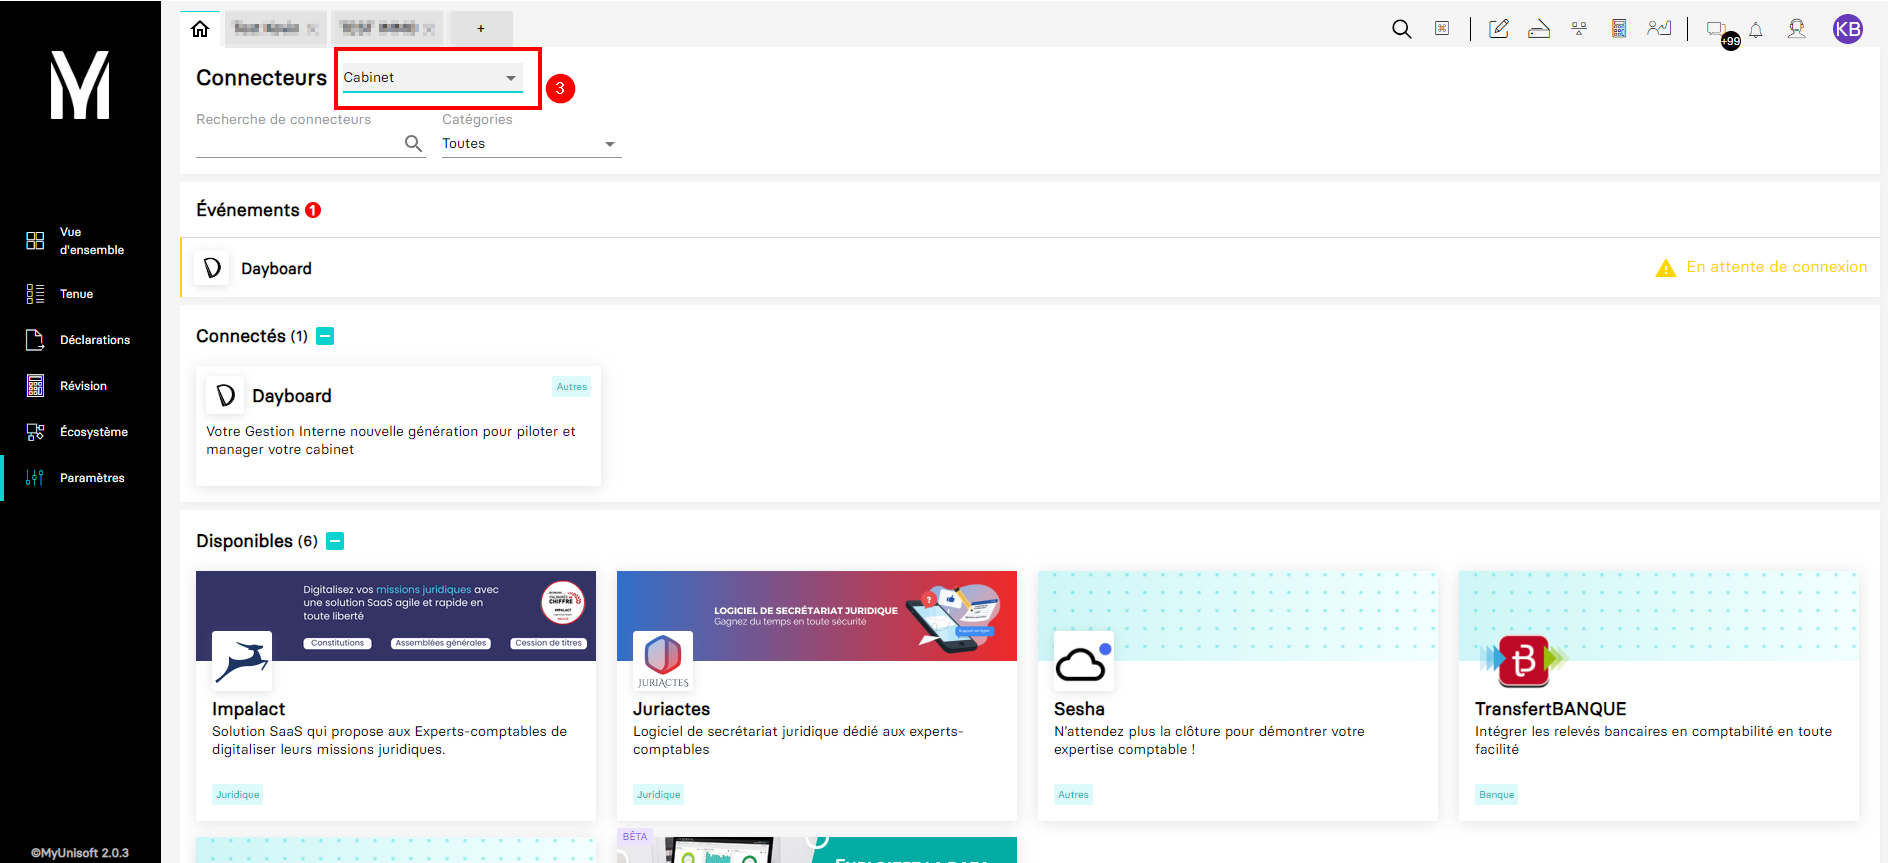Open the notifications bell
The image size is (1888, 863).
click(1756, 30)
